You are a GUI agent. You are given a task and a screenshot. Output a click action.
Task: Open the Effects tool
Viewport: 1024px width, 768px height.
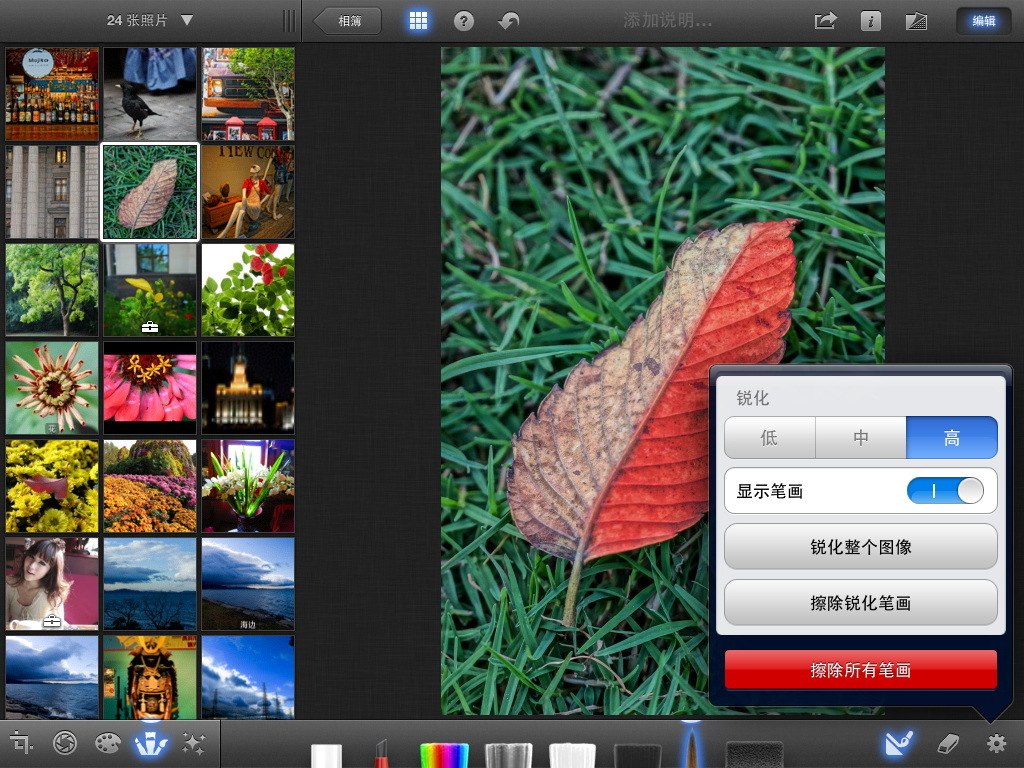click(x=195, y=744)
